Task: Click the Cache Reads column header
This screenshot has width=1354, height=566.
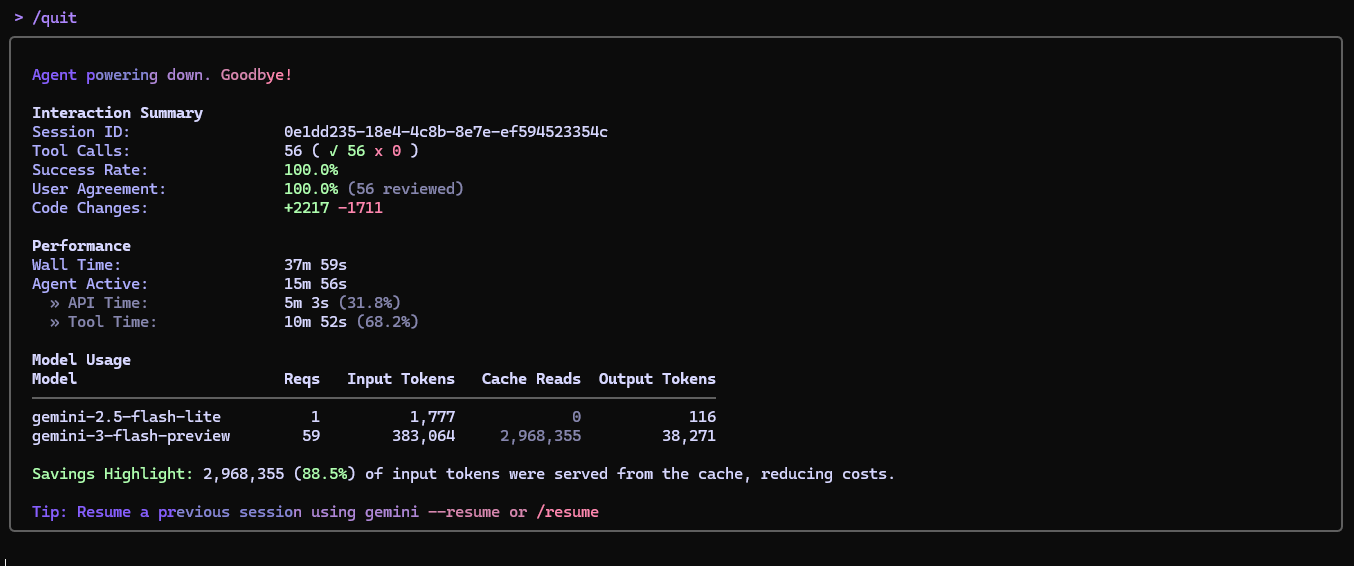Action: tap(531, 379)
